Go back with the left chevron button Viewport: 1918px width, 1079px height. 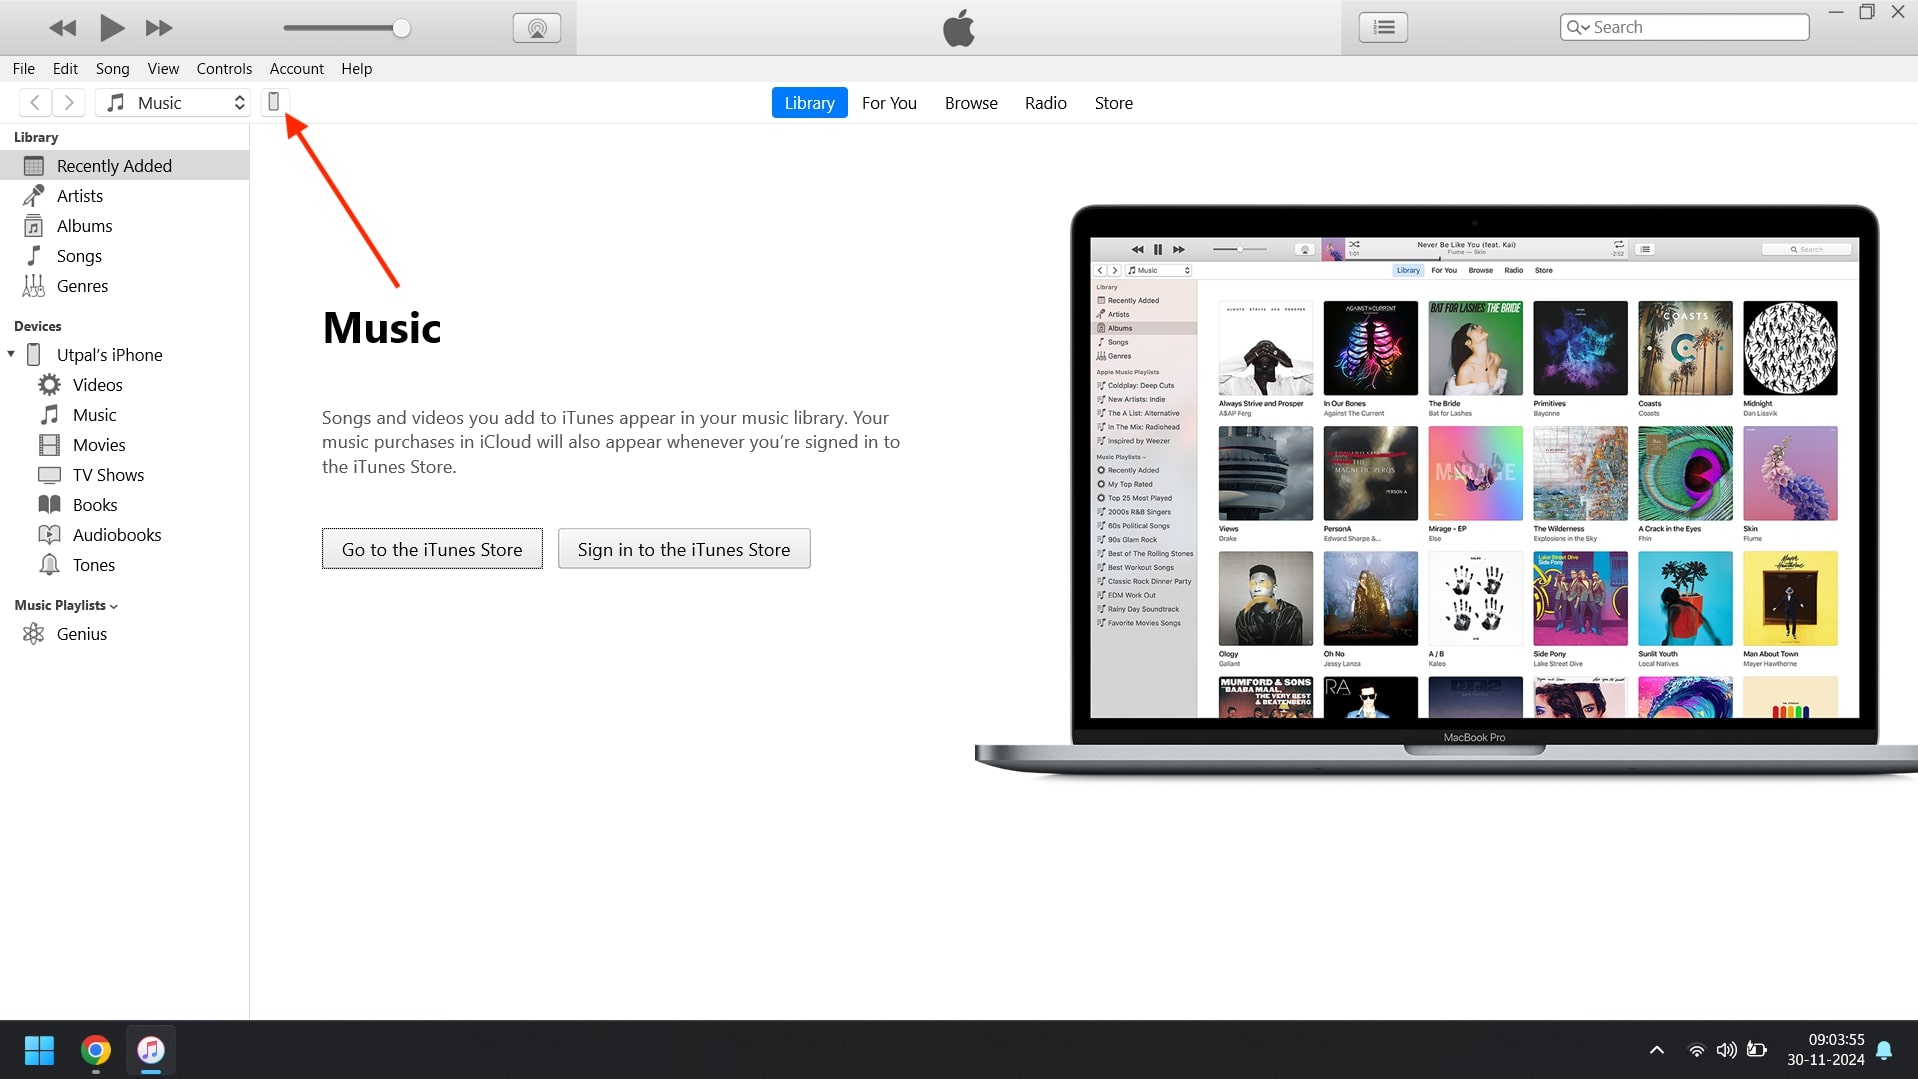pyautogui.click(x=35, y=102)
